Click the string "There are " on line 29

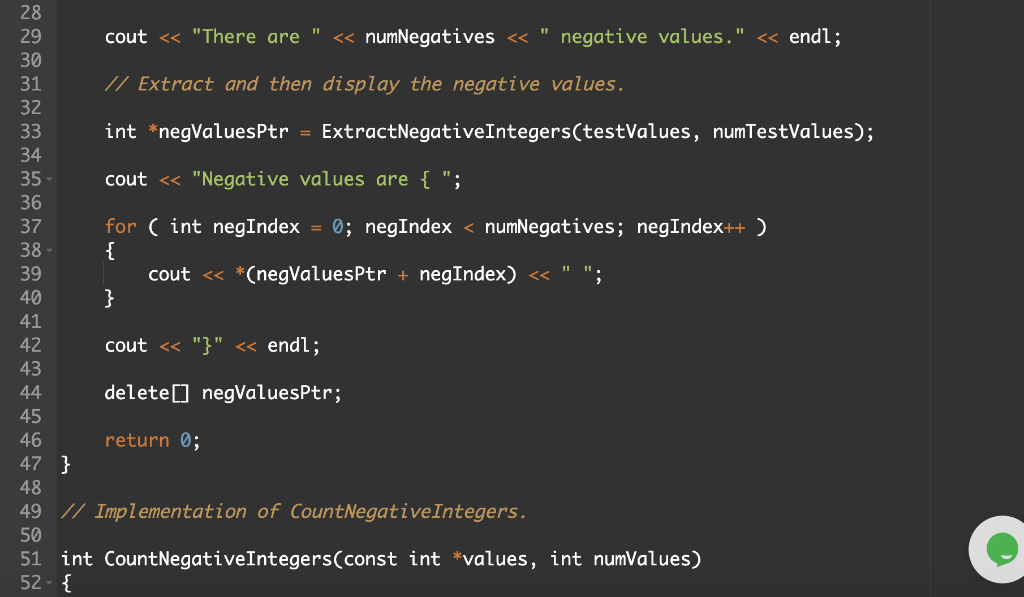pyautogui.click(x=256, y=37)
